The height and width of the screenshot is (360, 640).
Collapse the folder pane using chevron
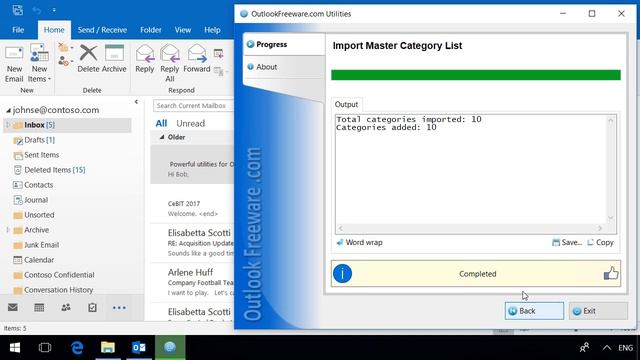tap(136, 102)
